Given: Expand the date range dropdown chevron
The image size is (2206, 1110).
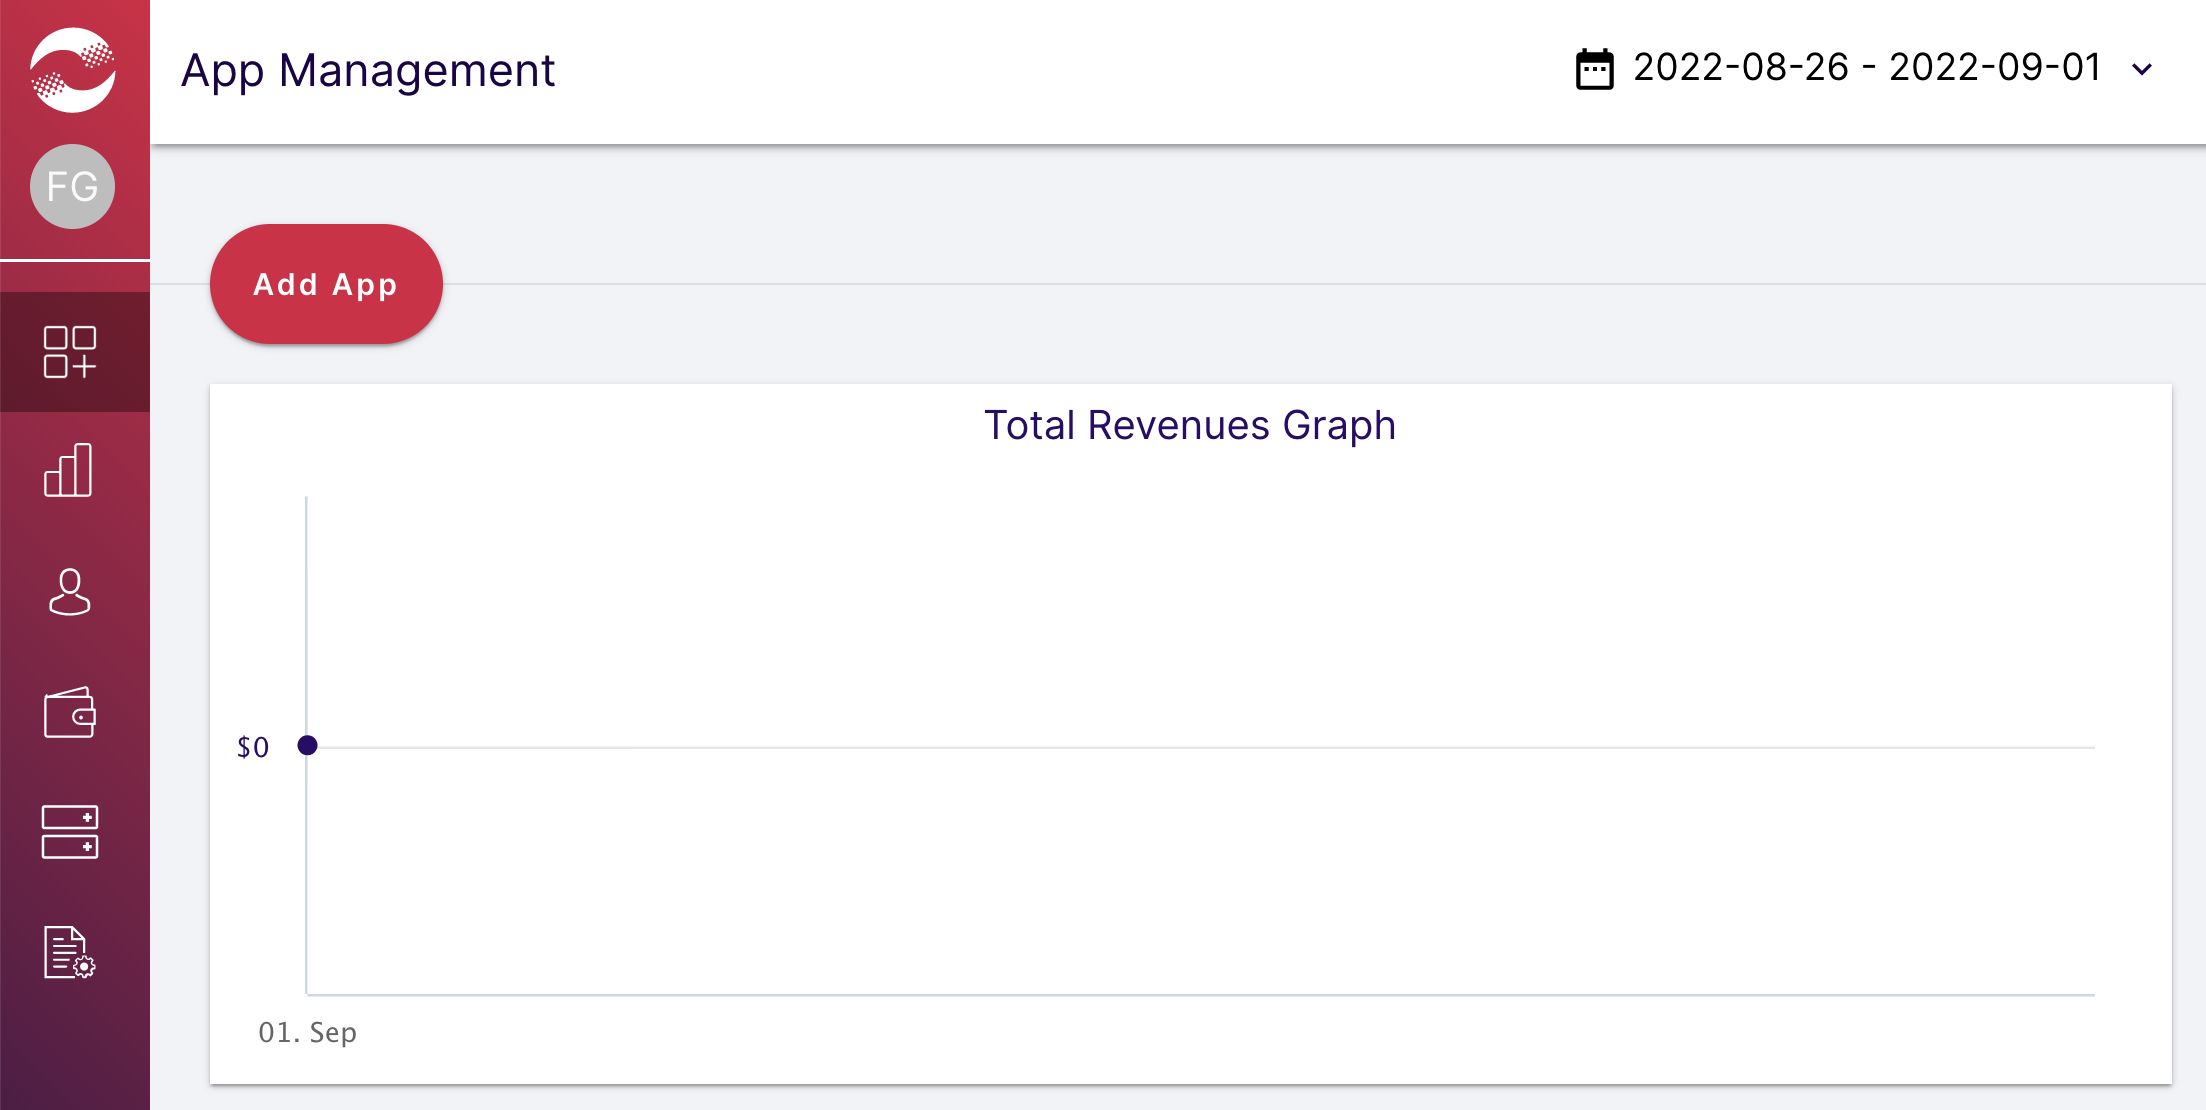Looking at the screenshot, I should [x=2142, y=70].
